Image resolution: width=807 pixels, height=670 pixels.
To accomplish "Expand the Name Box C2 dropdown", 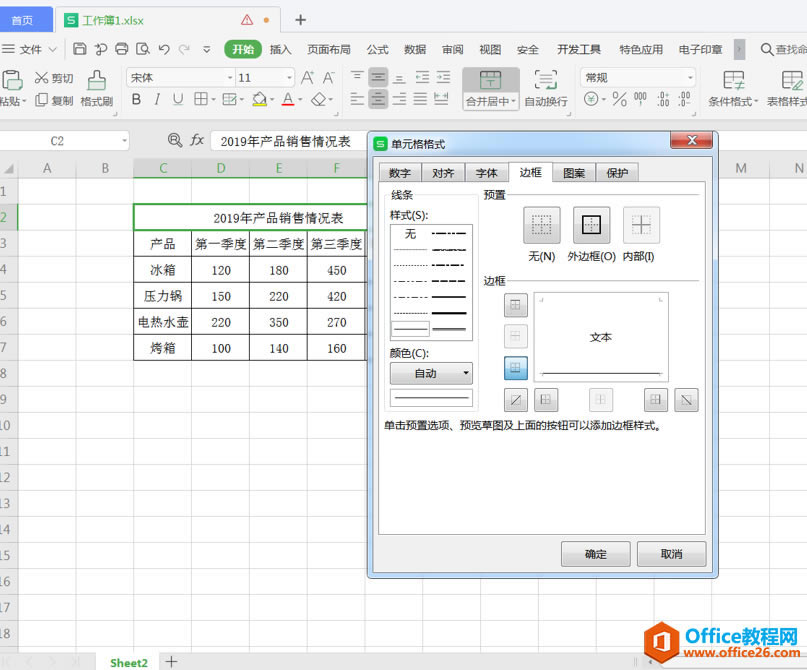I will 124,140.
